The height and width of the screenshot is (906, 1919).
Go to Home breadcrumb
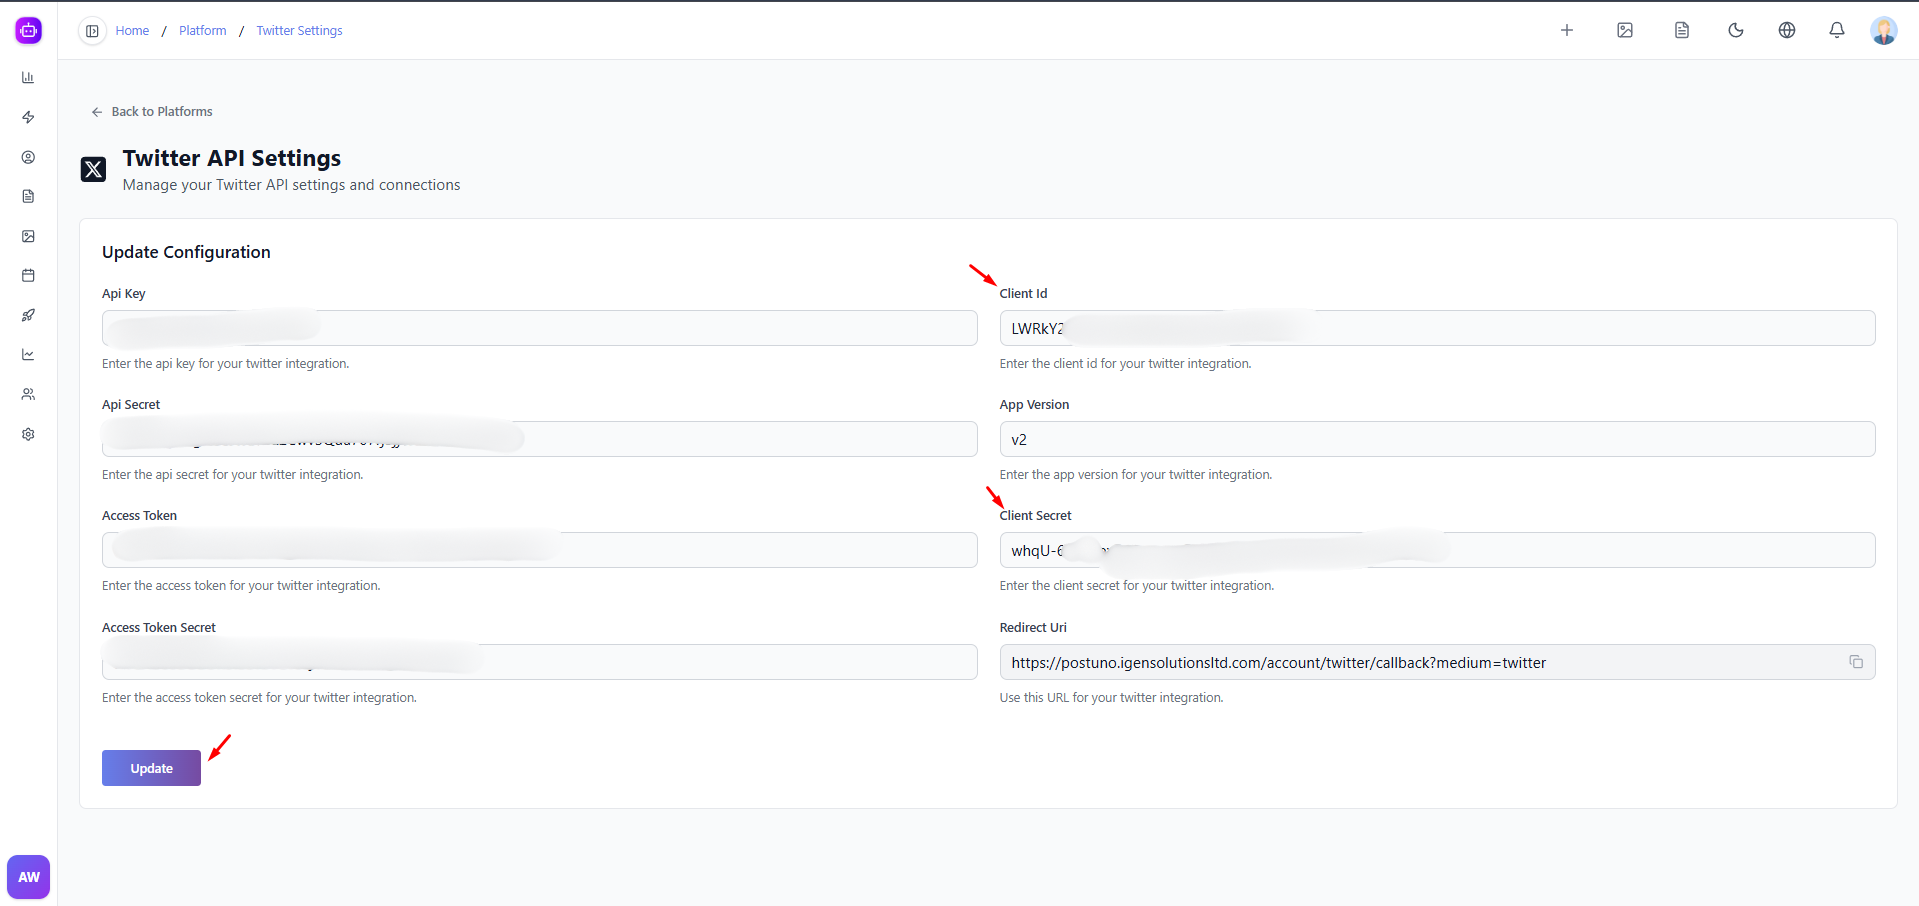132,31
